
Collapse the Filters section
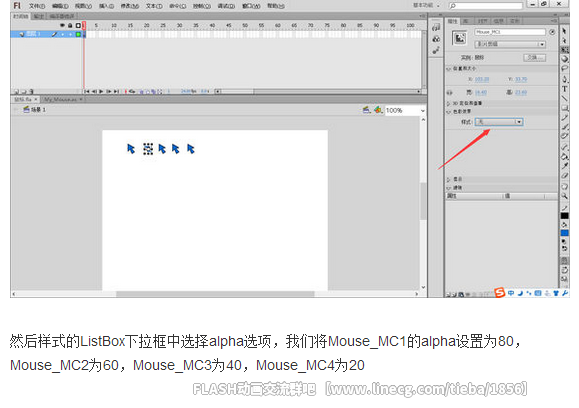click(x=449, y=188)
